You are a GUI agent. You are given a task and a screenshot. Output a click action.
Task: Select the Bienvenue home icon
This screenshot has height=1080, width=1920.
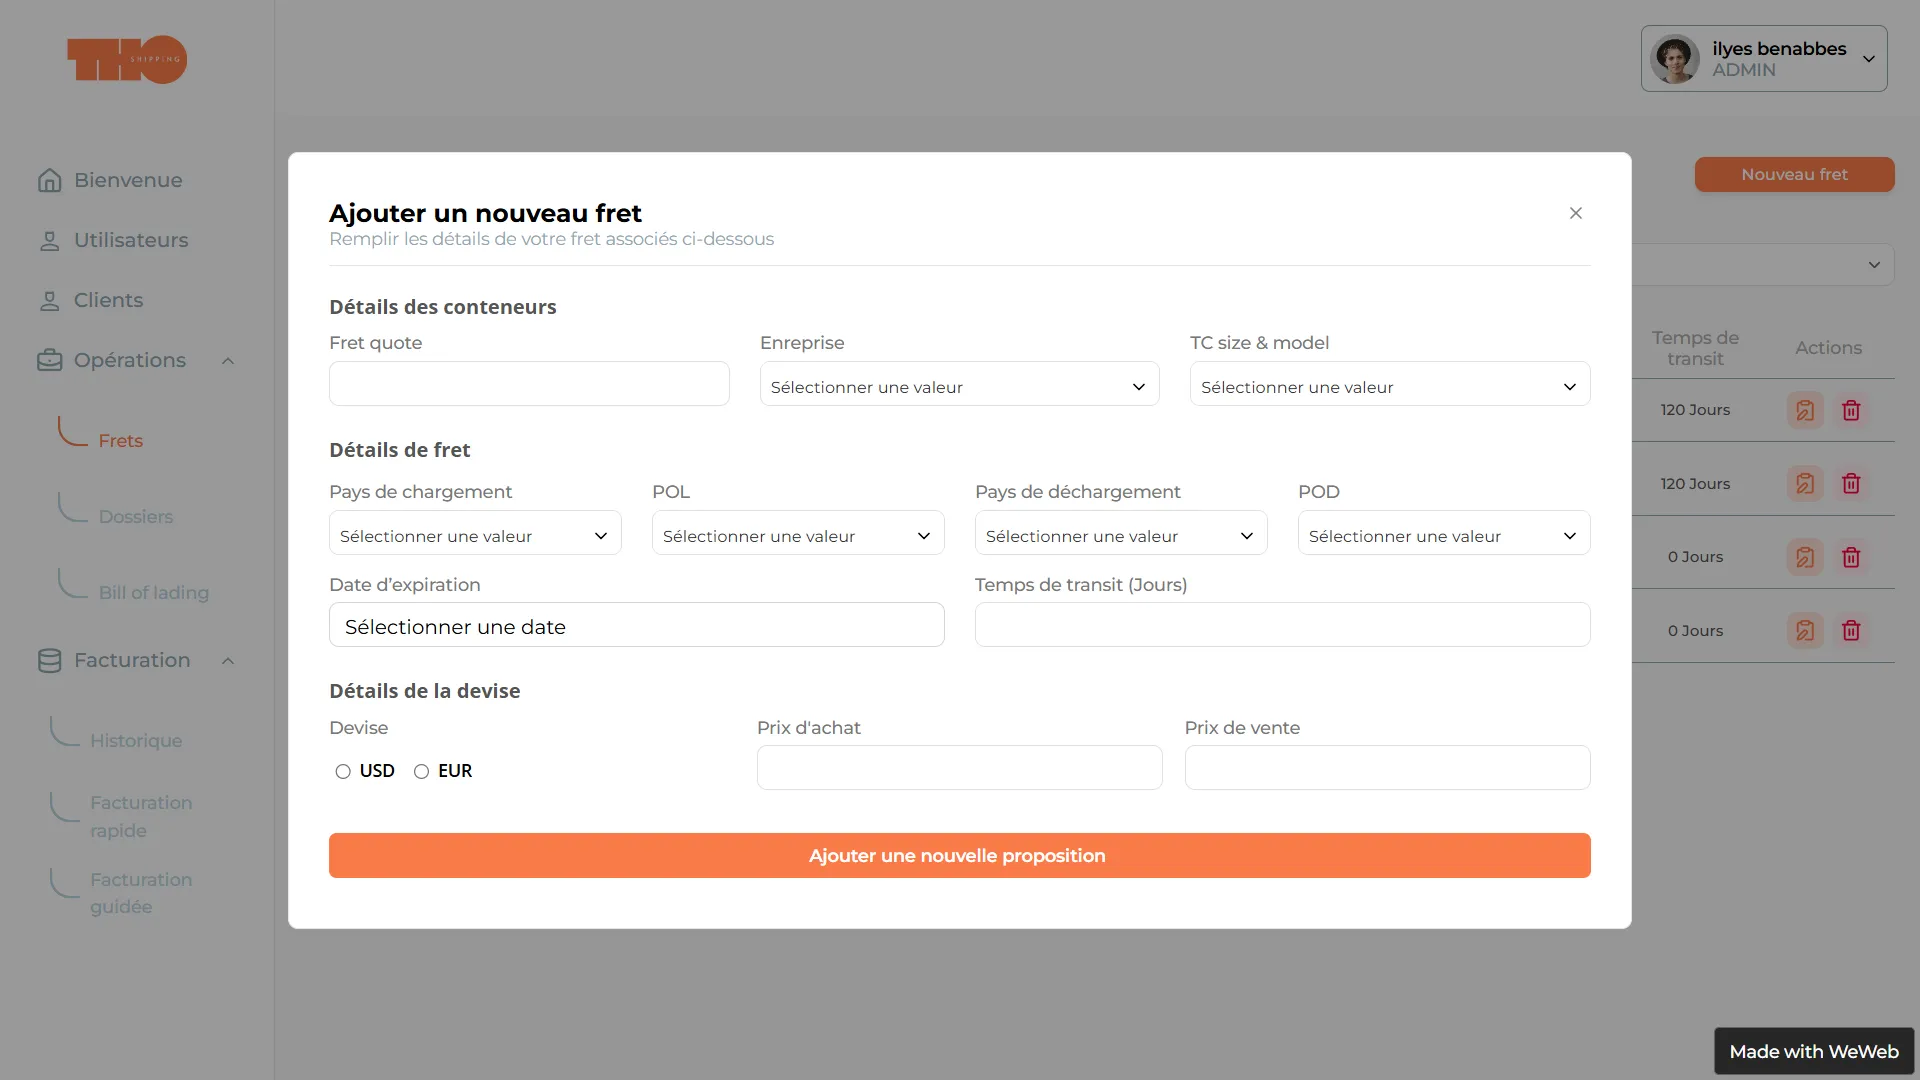click(50, 180)
